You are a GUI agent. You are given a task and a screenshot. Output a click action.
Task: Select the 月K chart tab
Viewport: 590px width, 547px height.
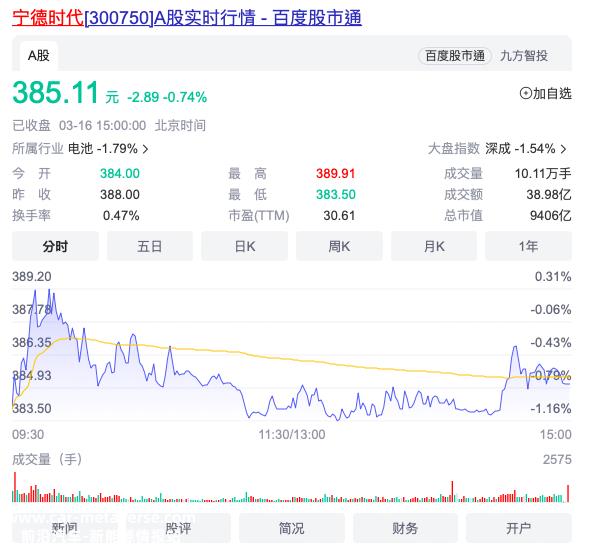(434, 246)
